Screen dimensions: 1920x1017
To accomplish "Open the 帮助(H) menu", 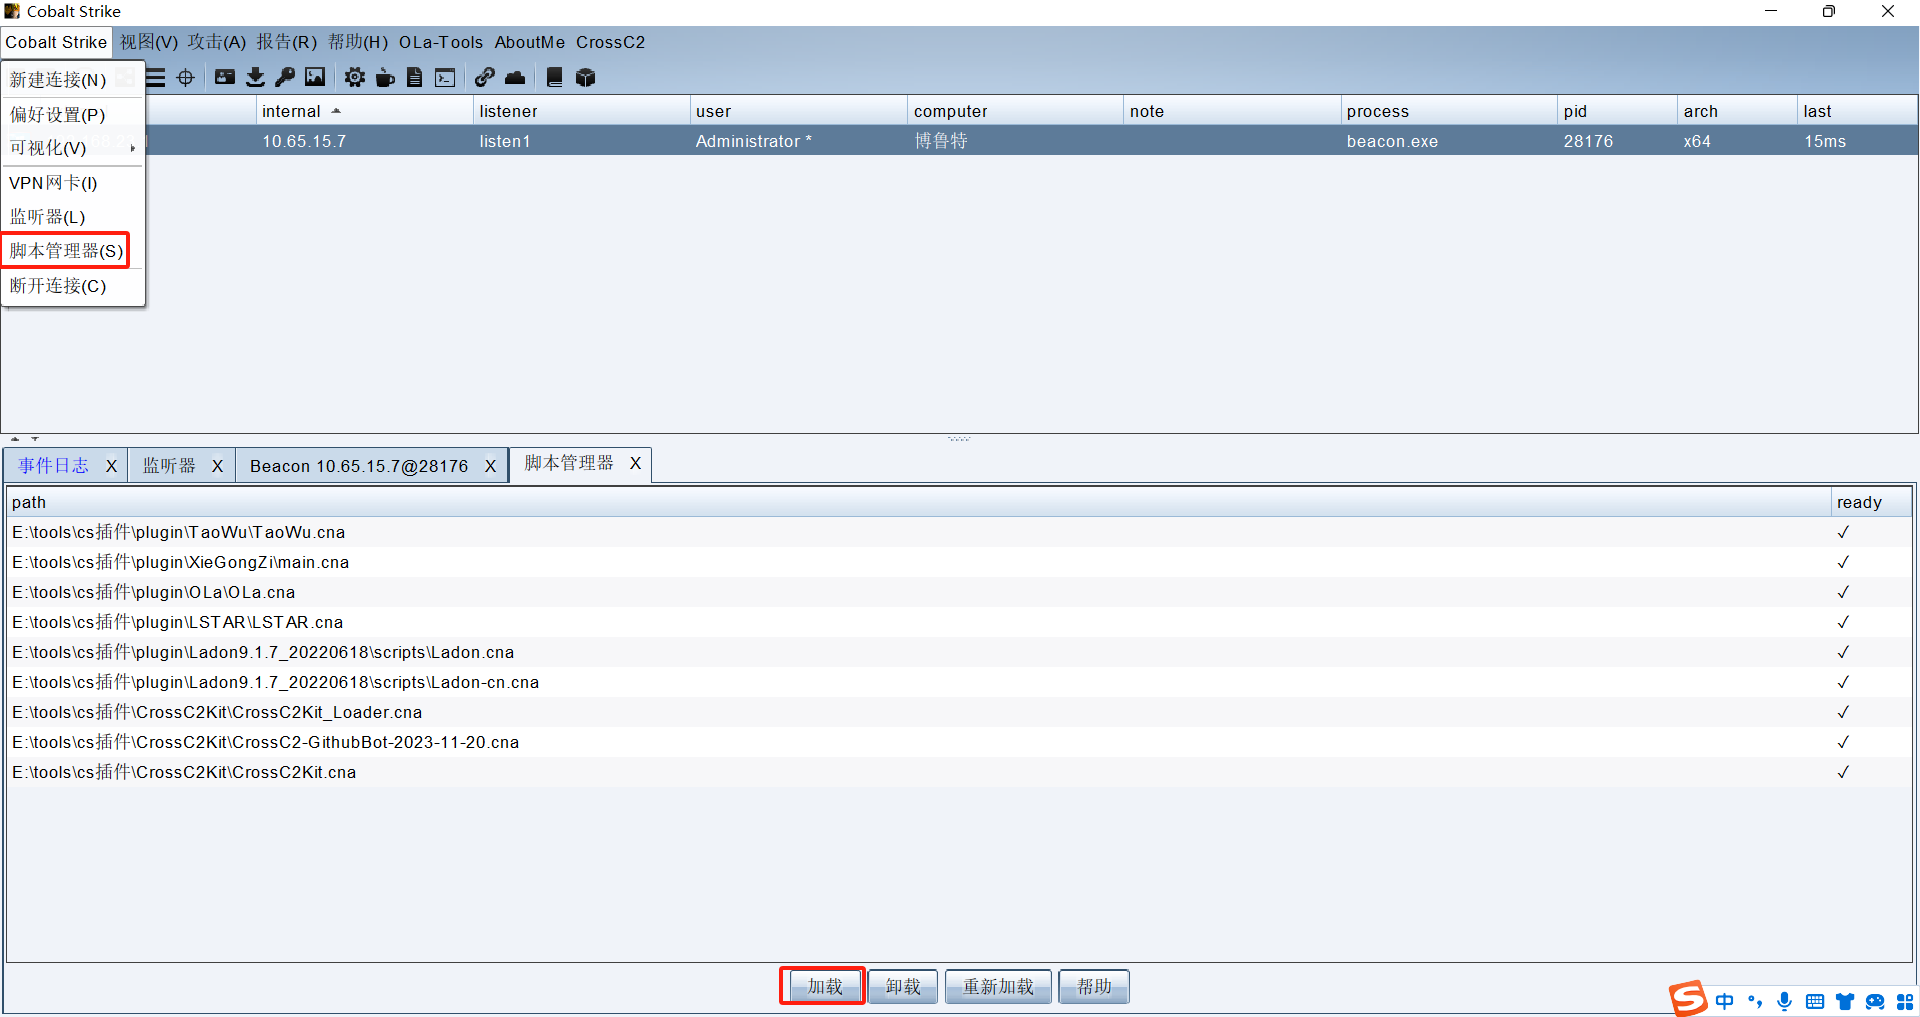I will [358, 42].
